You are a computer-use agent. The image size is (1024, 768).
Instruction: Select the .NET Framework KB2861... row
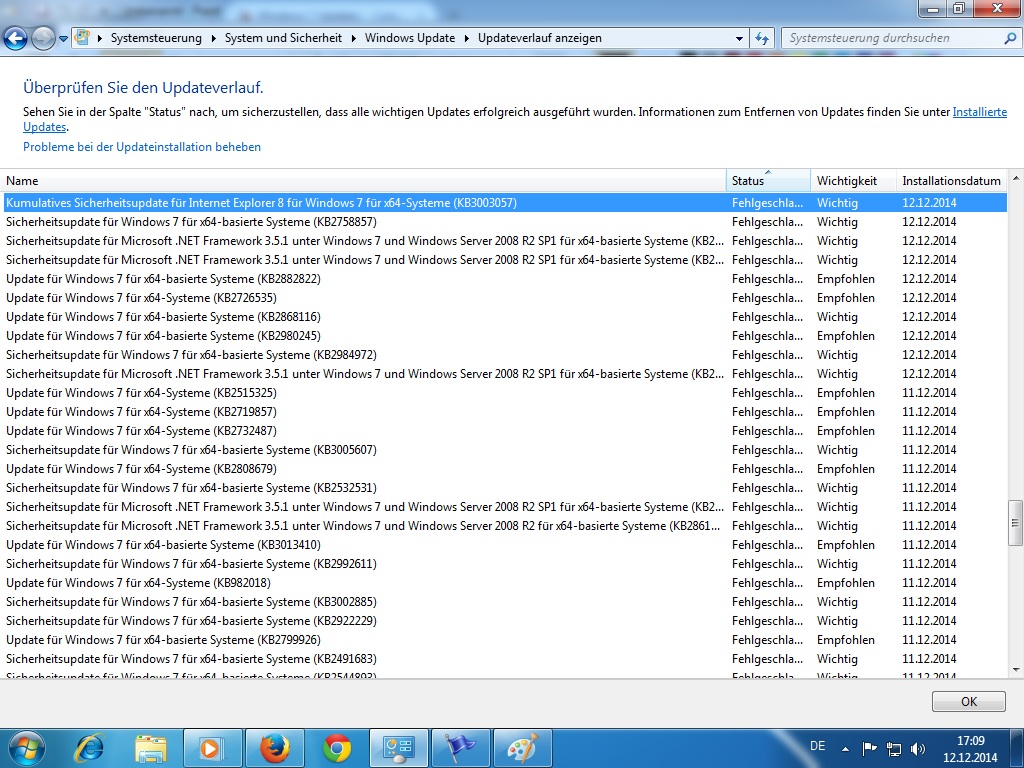[505, 526]
